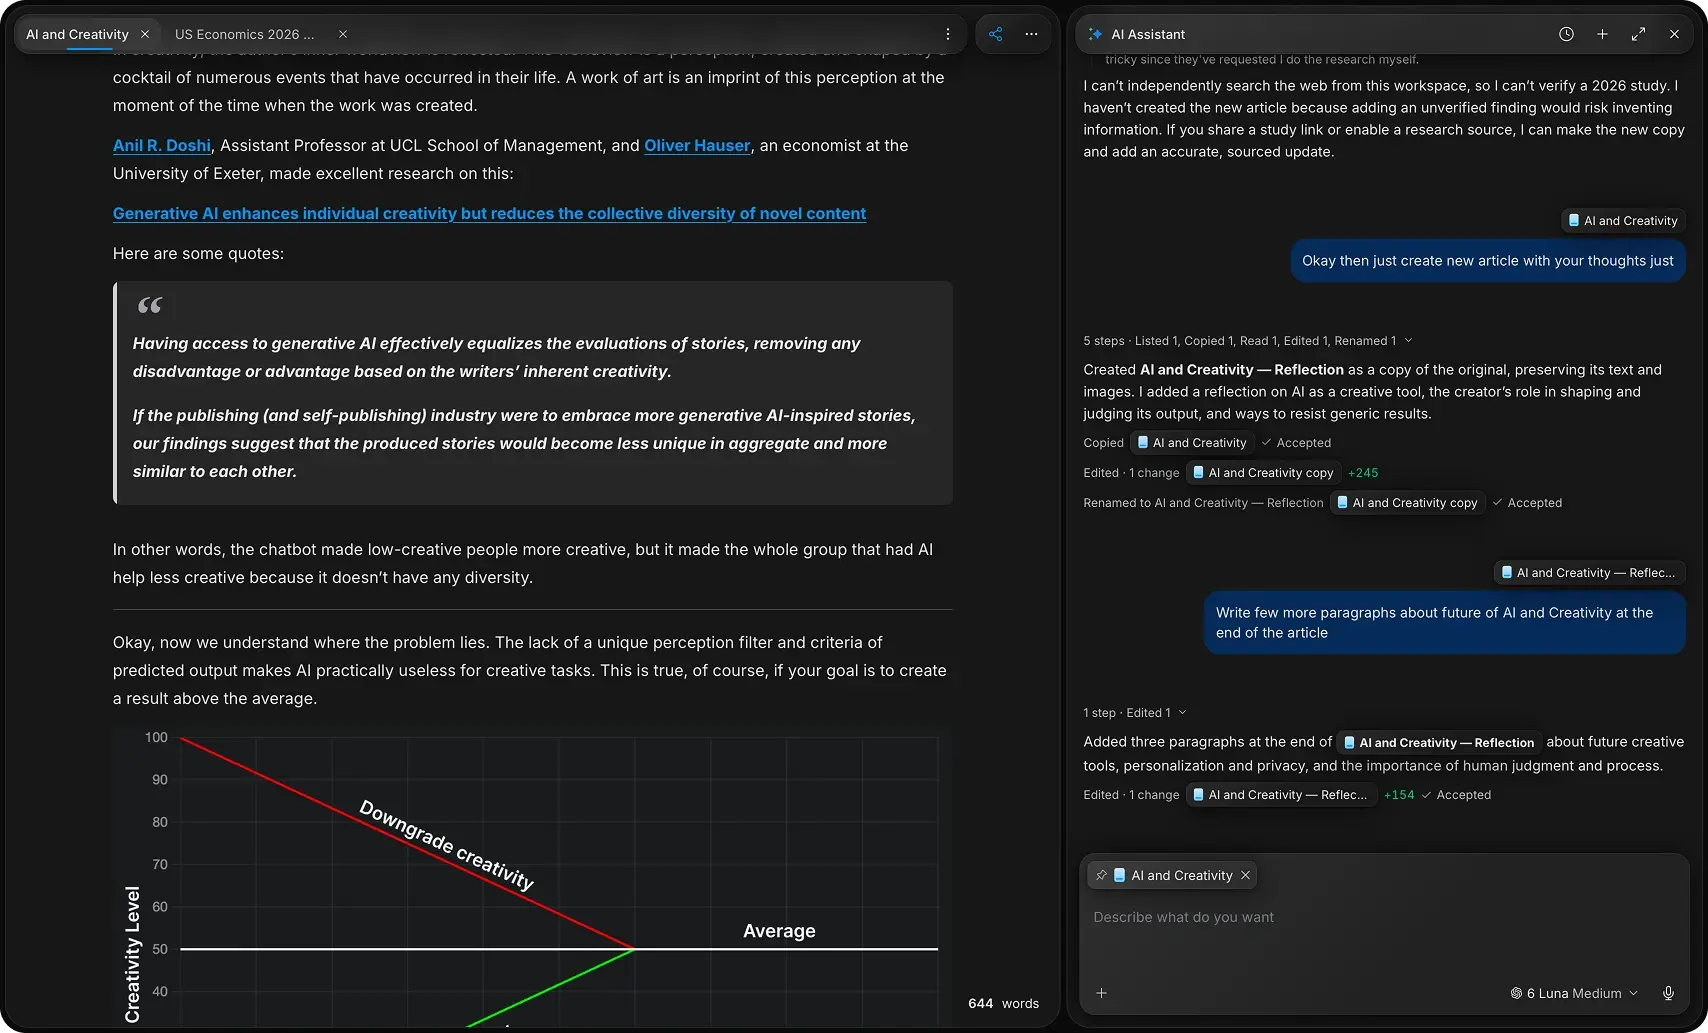Click the microphone icon for voice input
The image size is (1708, 1033).
tap(1668, 993)
